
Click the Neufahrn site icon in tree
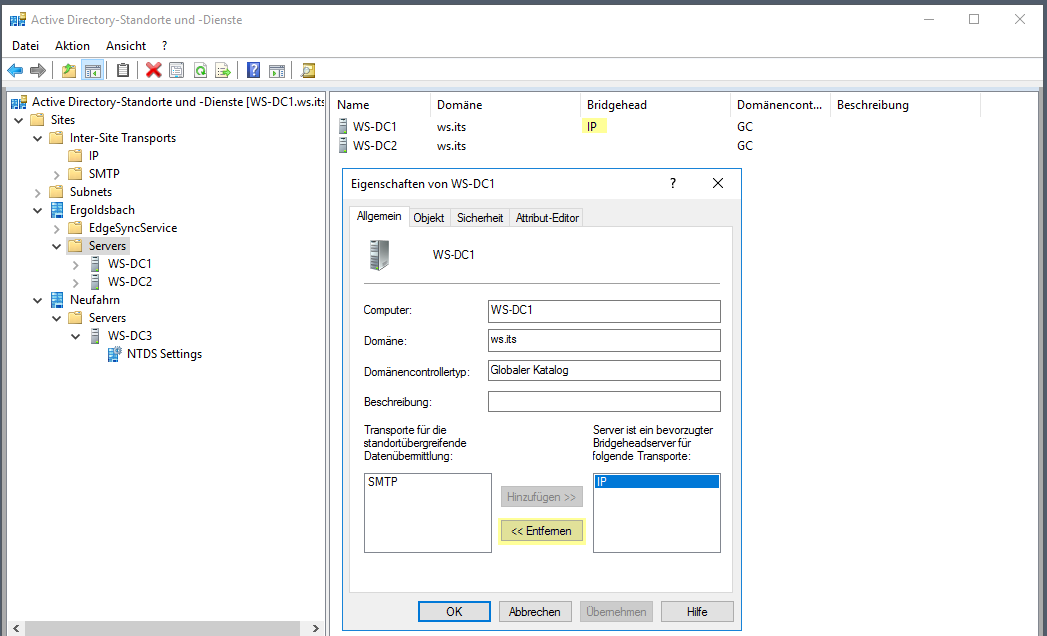(57, 300)
